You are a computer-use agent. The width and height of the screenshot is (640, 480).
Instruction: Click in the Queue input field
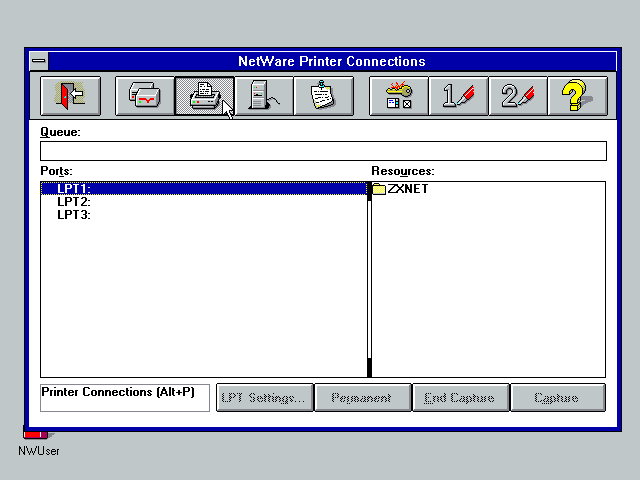tap(323, 151)
